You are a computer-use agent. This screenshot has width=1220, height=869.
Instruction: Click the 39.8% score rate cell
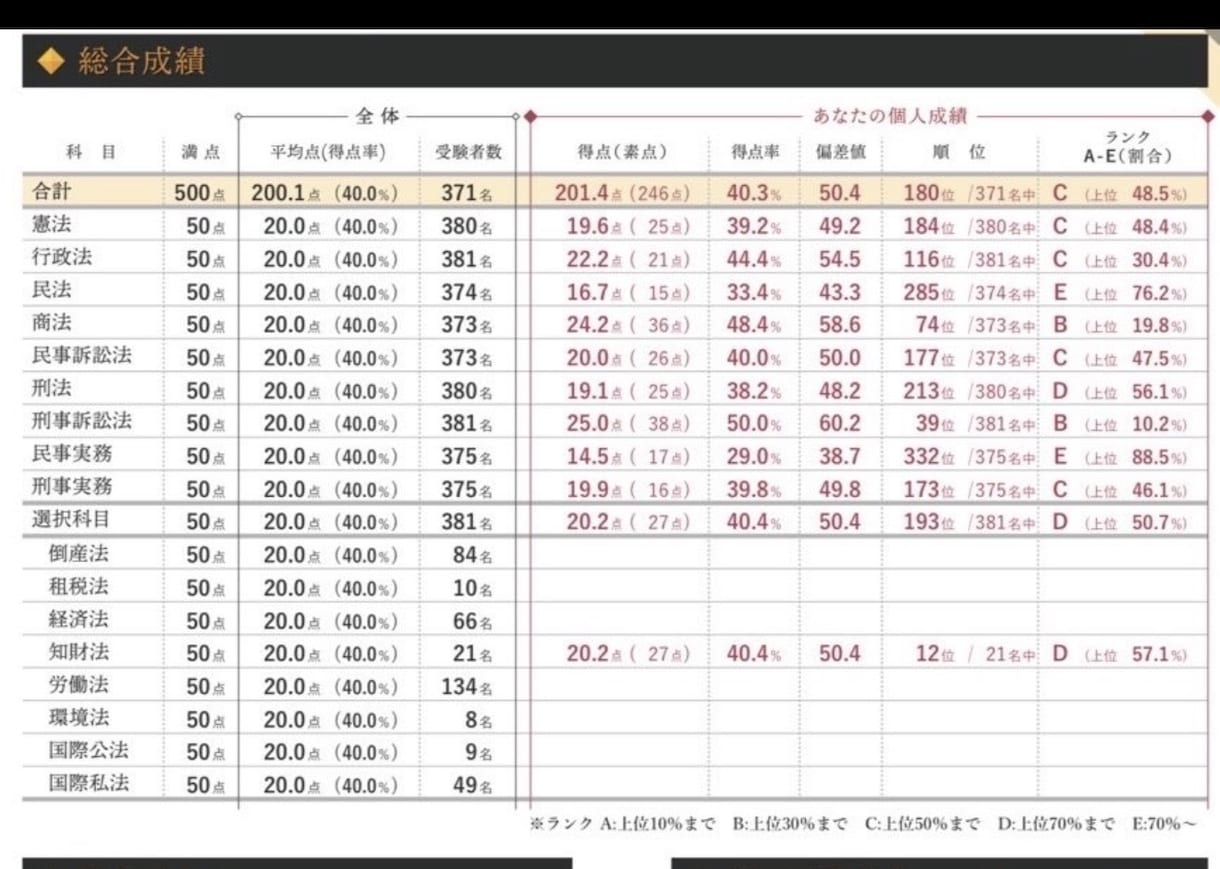(x=754, y=490)
